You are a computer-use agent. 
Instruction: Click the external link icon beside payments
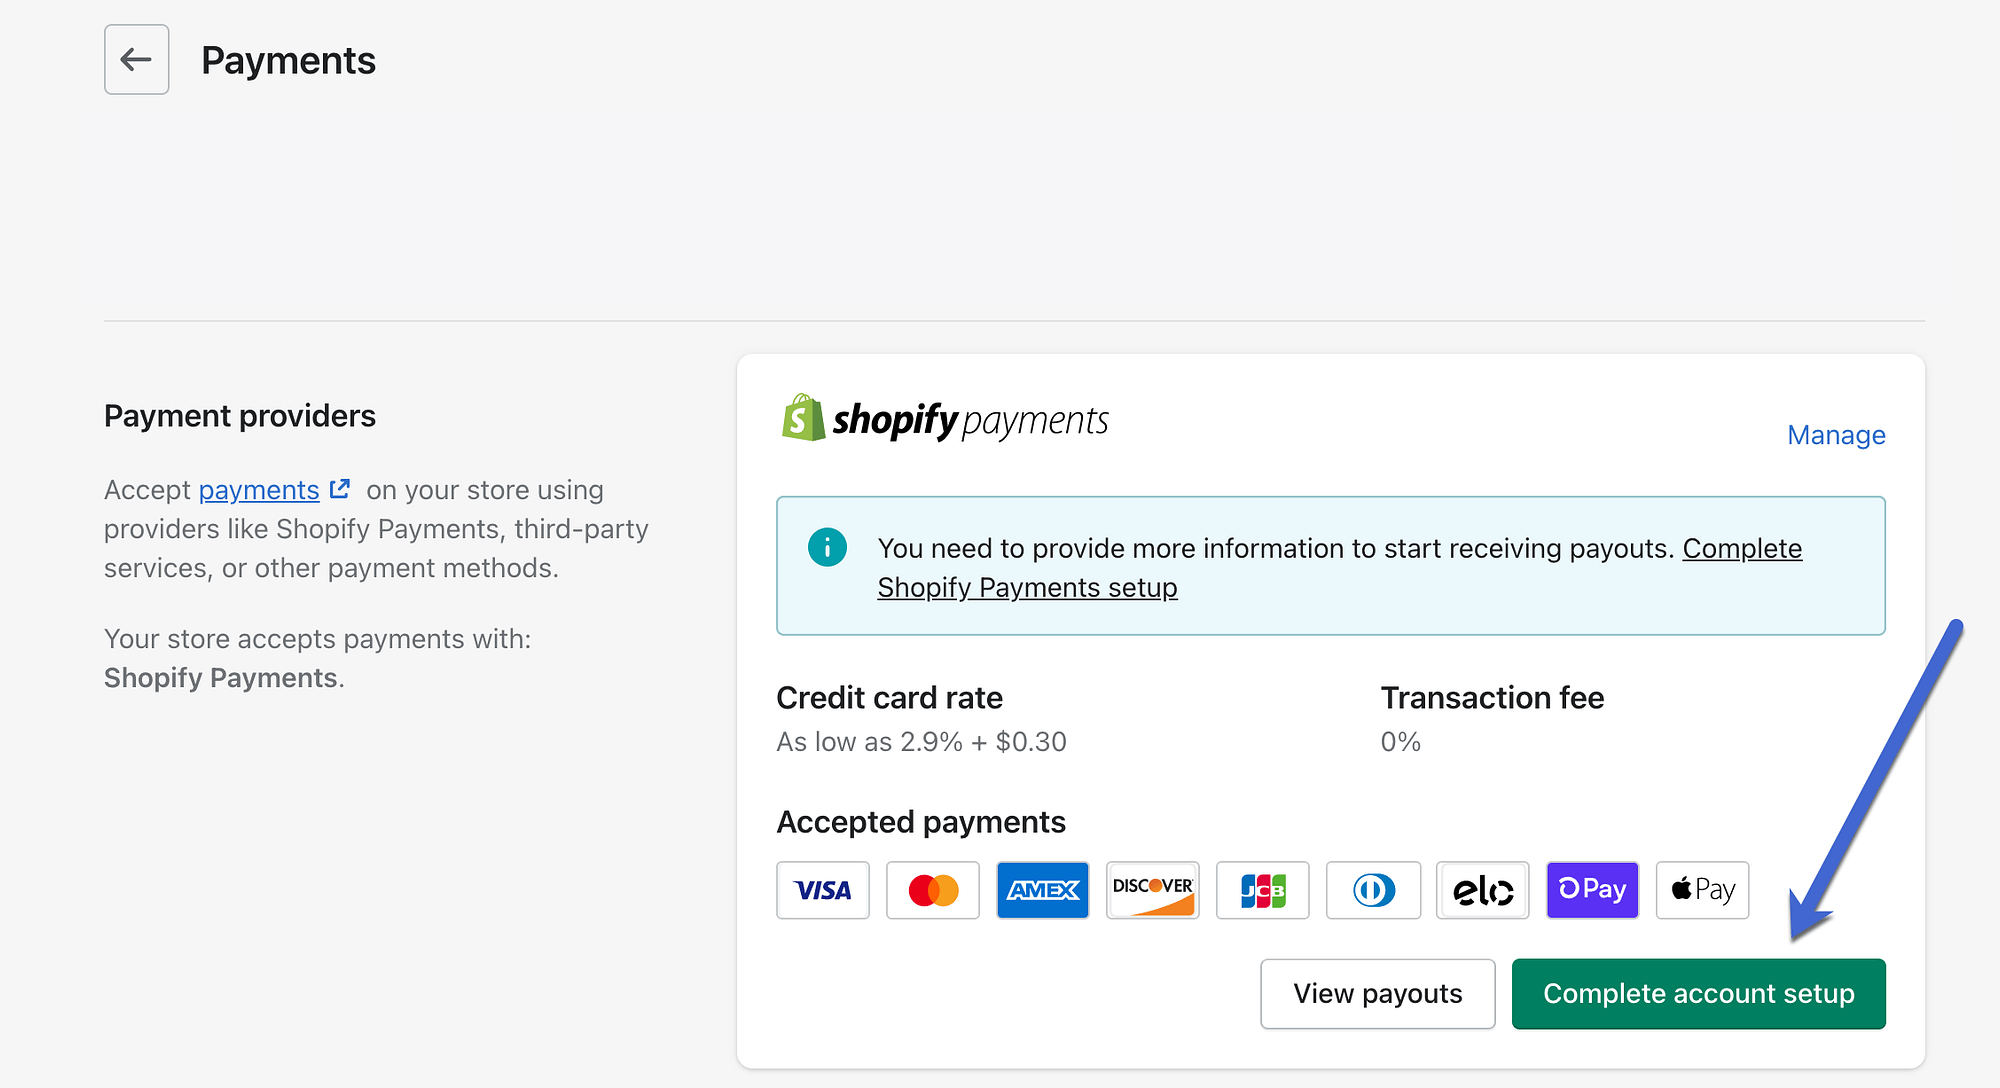tap(339, 487)
